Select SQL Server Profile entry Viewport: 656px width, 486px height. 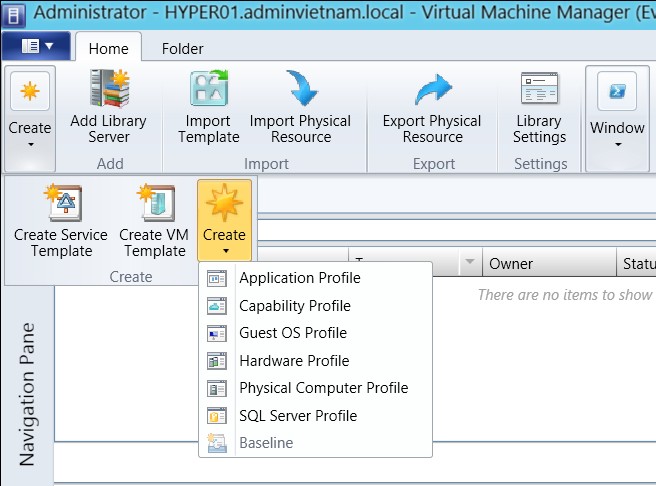(315, 416)
